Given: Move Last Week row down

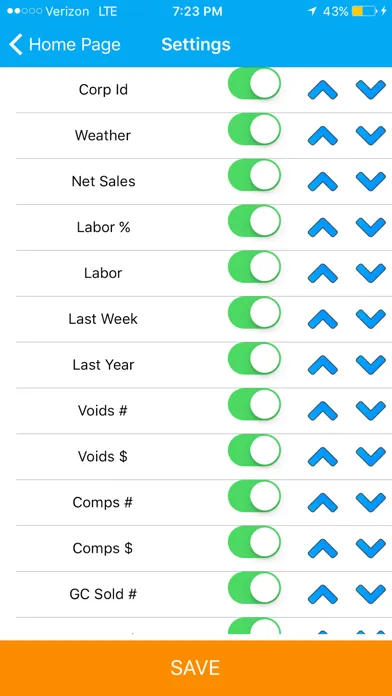Looking at the screenshot, I should [x=371, y=319].
